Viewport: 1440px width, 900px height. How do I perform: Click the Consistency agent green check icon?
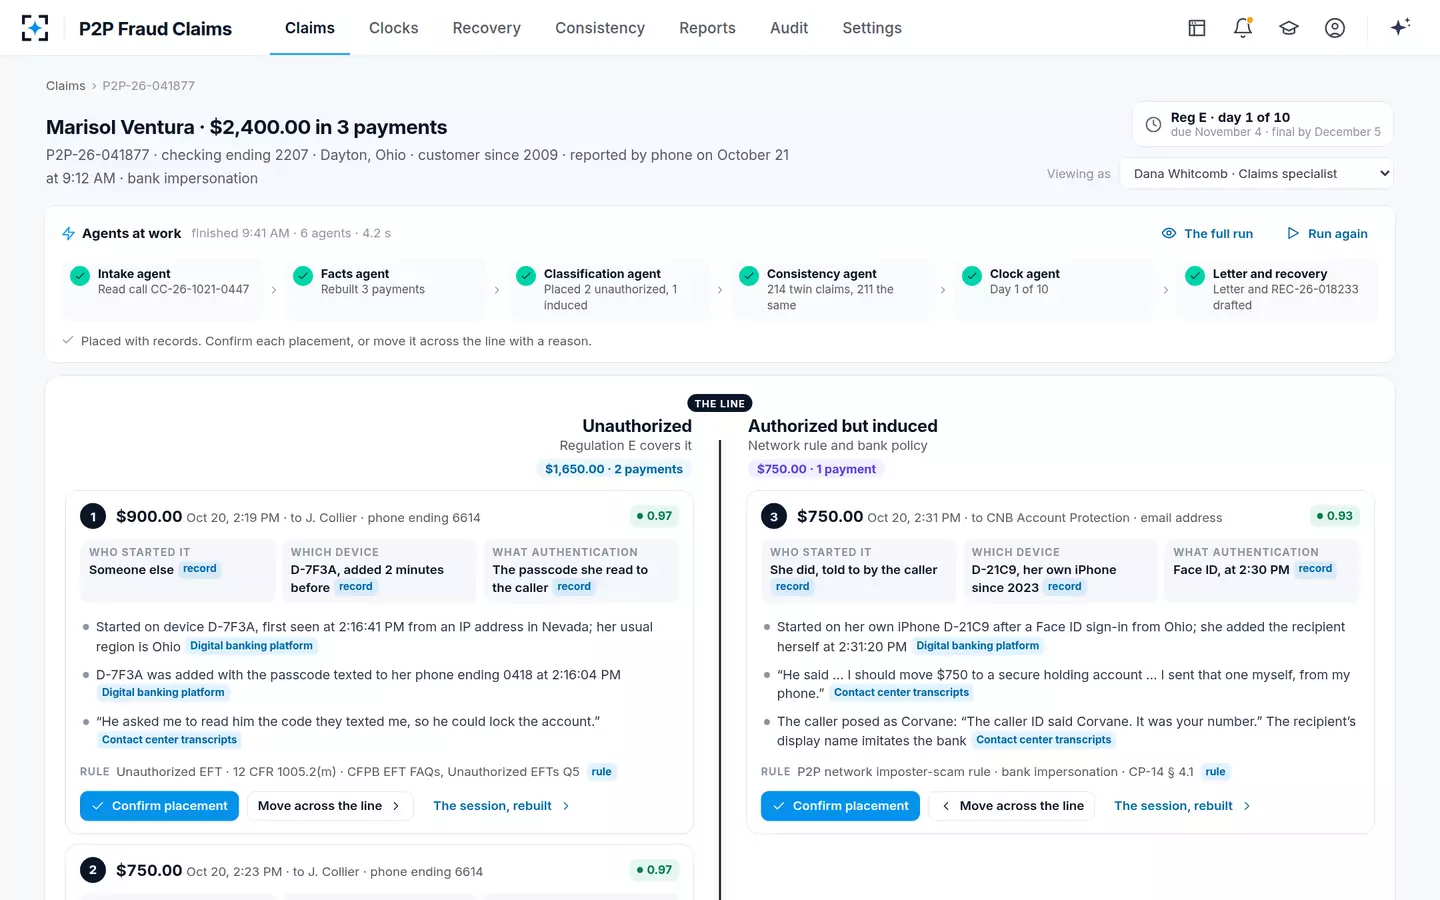749,276
